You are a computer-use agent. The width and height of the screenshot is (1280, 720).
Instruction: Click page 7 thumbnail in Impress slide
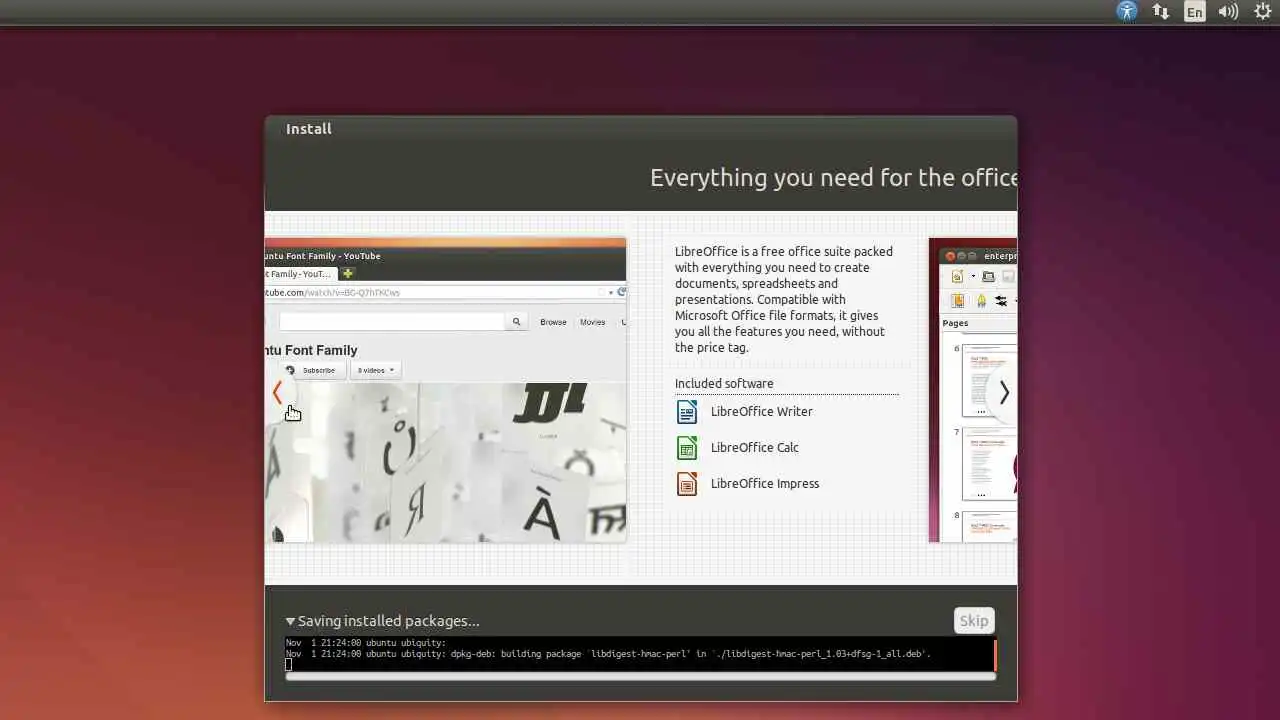pos(989,464)
